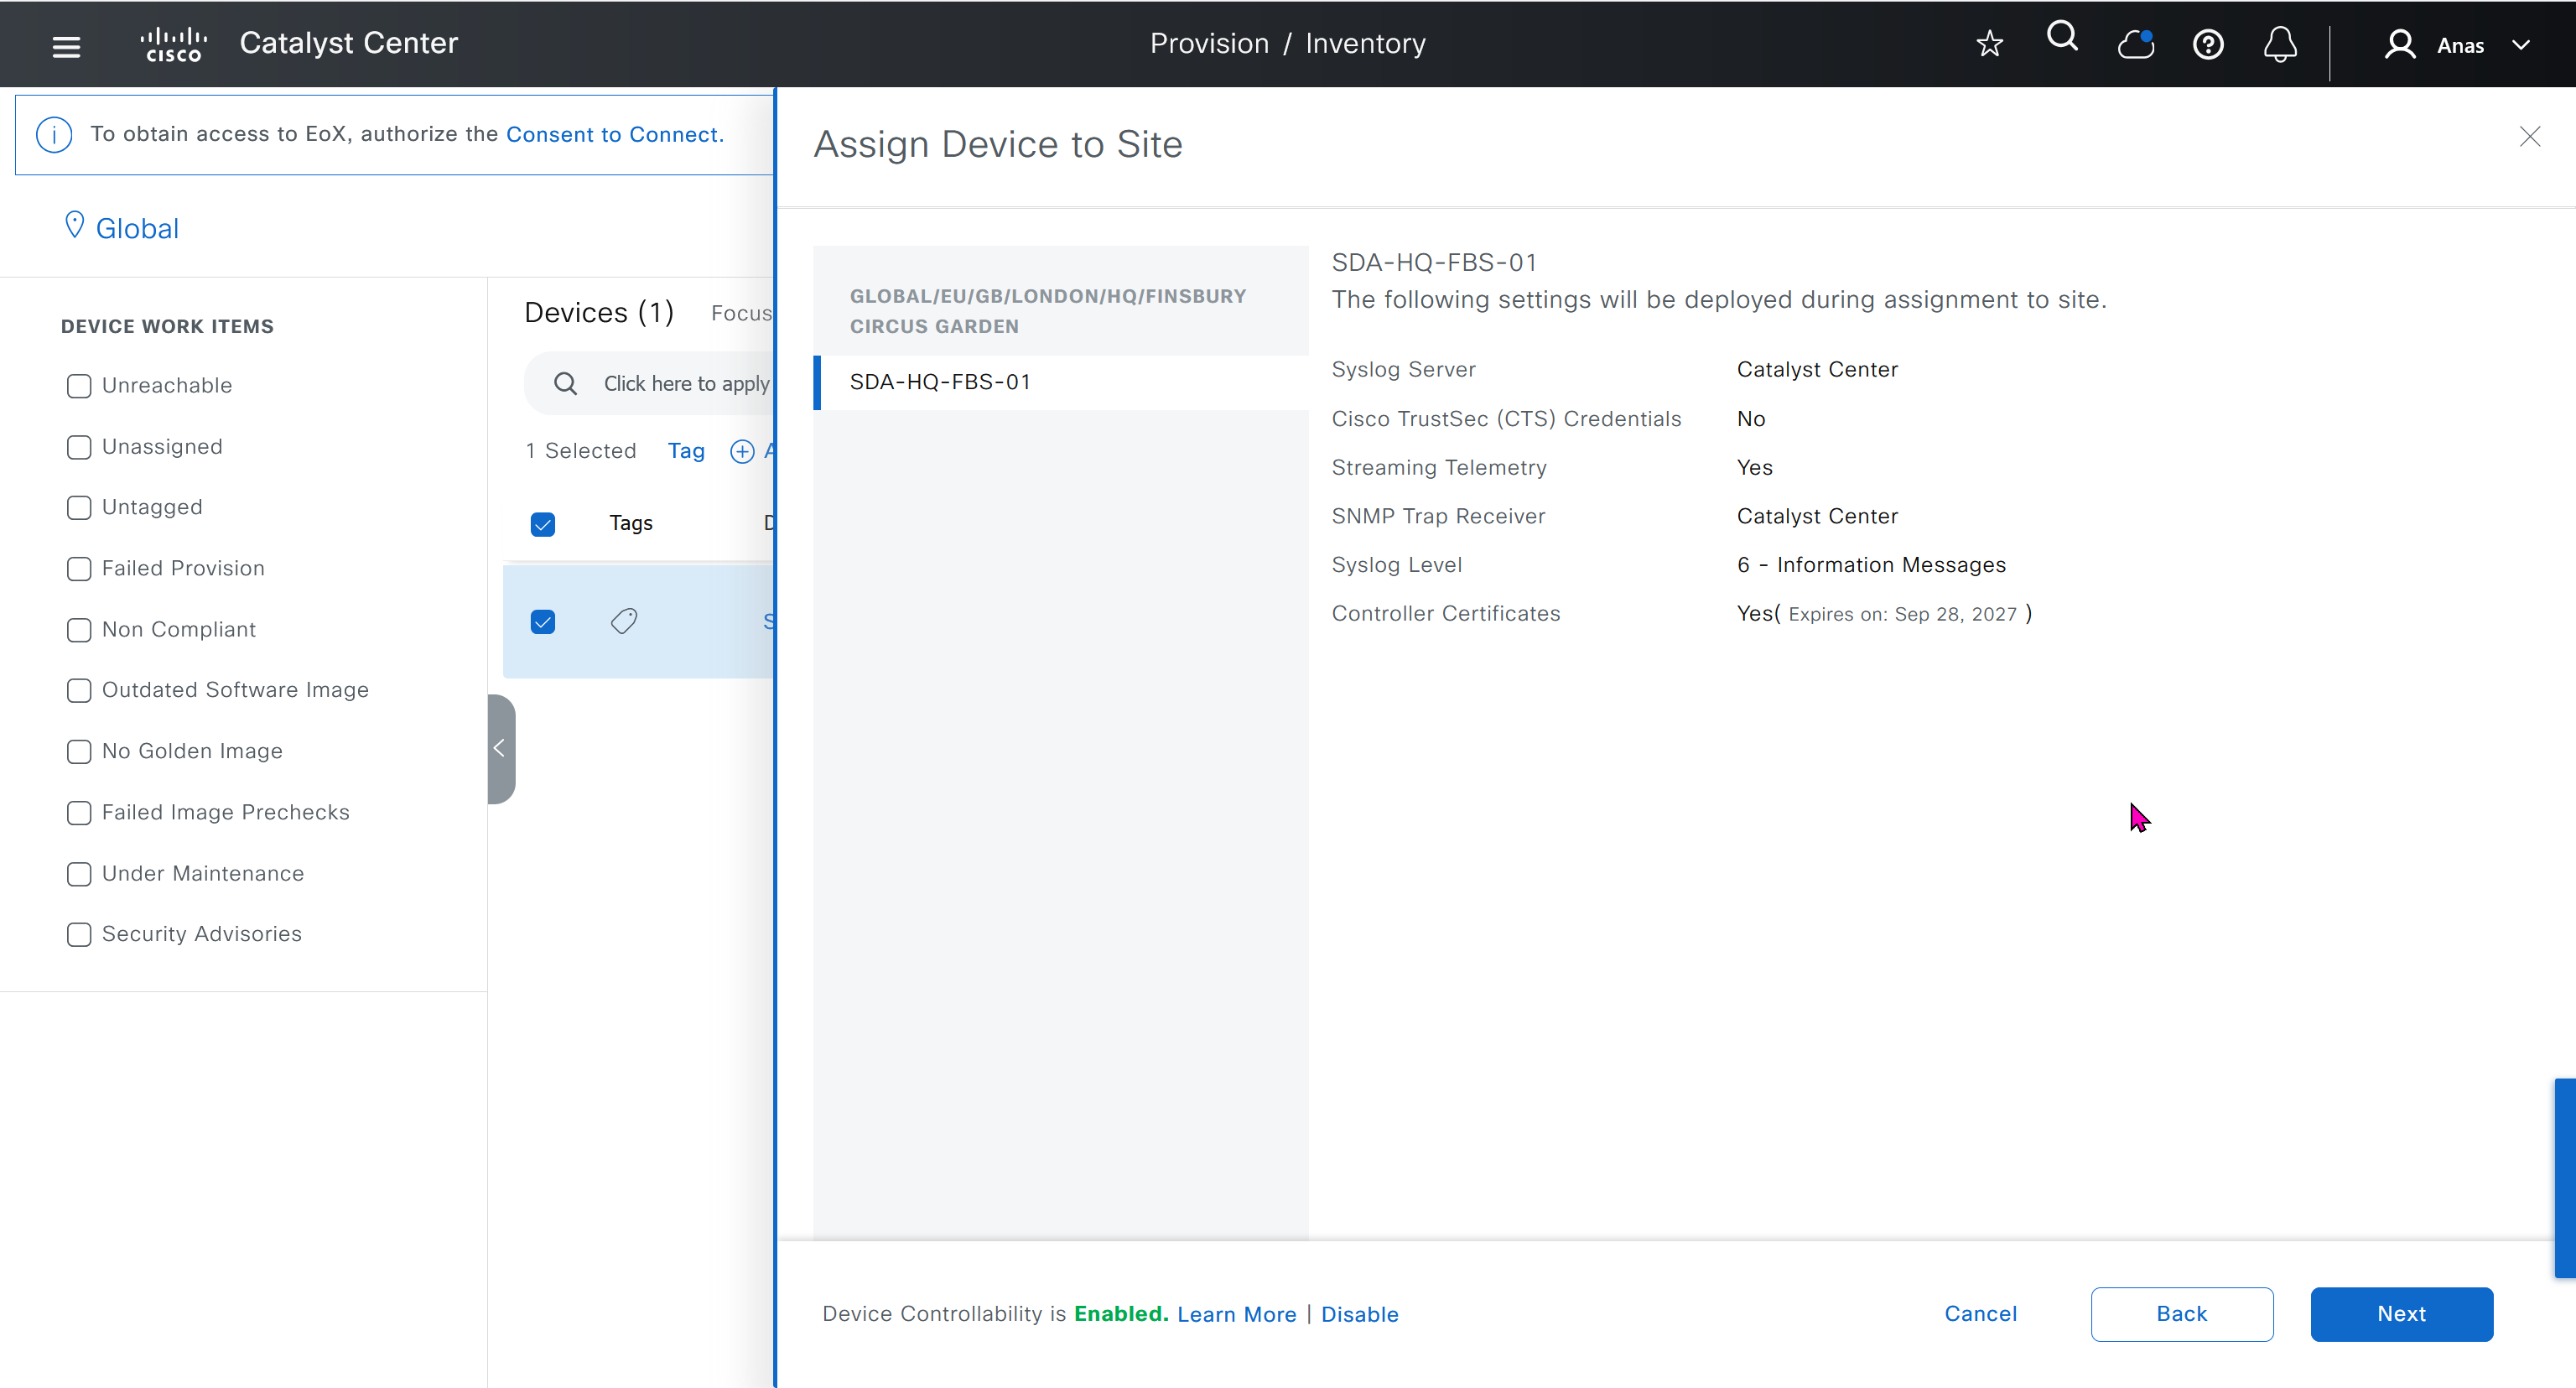Open the global search magnifier
The width and height of the screenshot is (2576, 1388).
coord(2062,38)
